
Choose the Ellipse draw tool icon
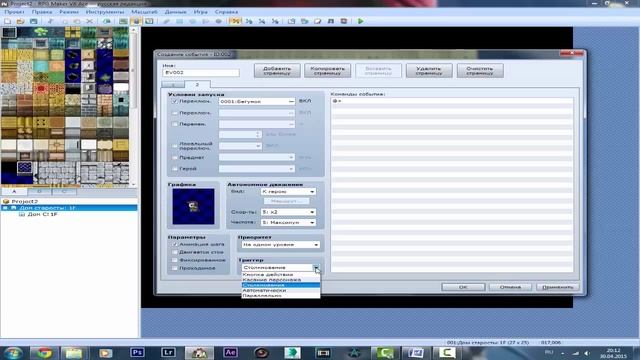193,21
